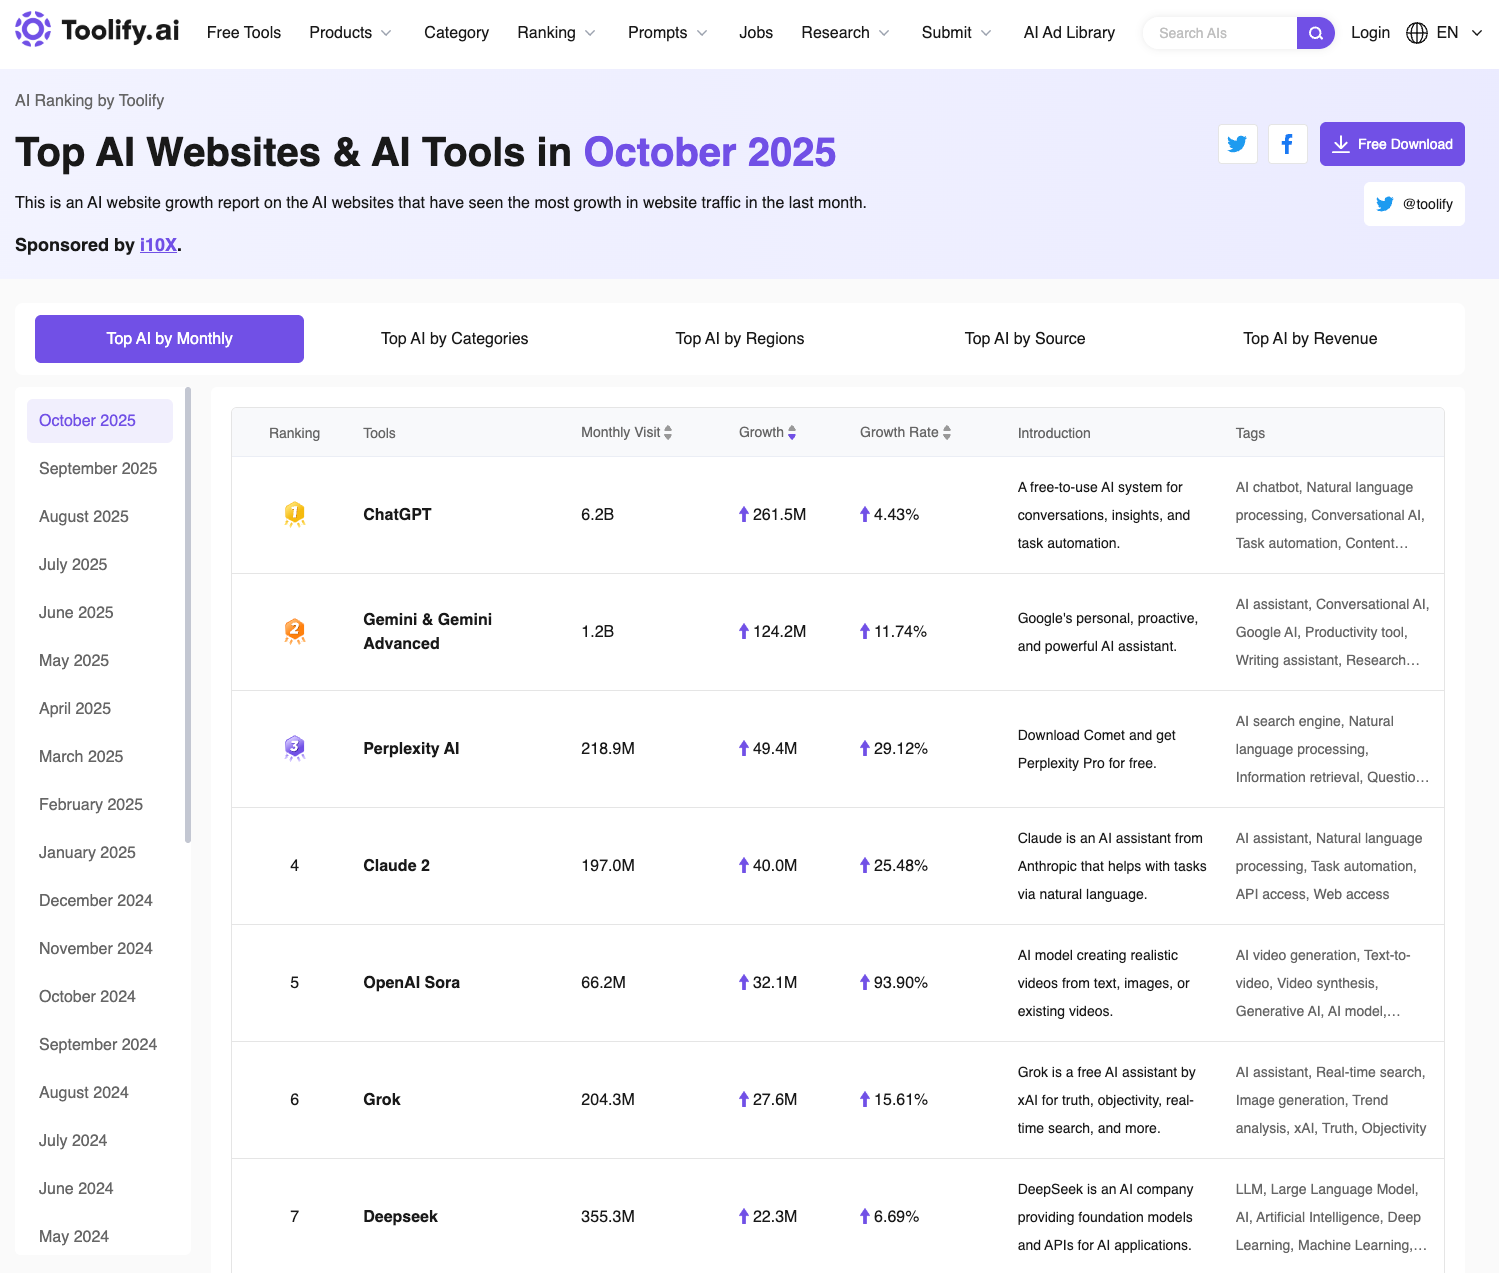The height and width of the screenshot is (1273, 1499).
Task: Click the Monthly Visit sort arrows
Action: point(668,433)
